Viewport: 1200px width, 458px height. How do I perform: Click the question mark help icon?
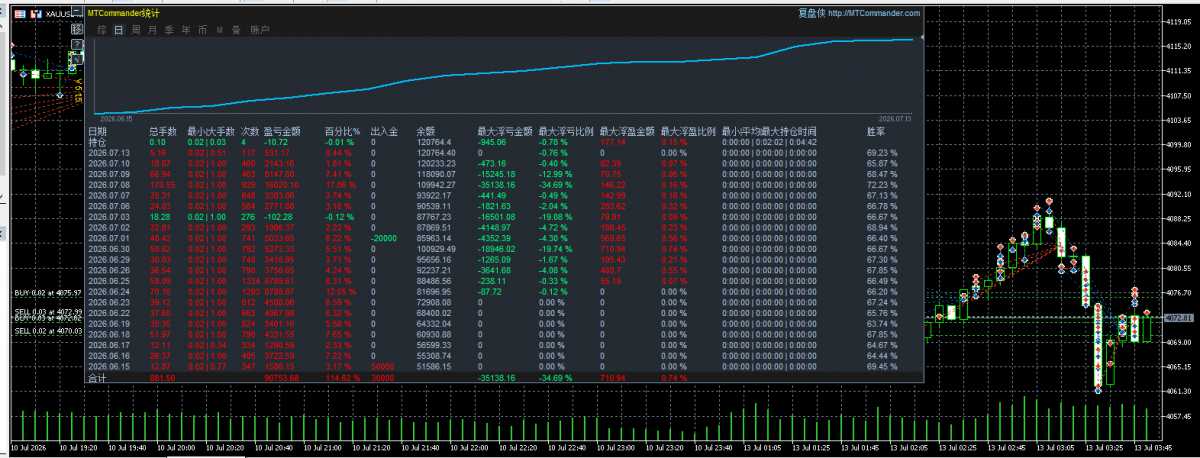(x=77, y=45)
